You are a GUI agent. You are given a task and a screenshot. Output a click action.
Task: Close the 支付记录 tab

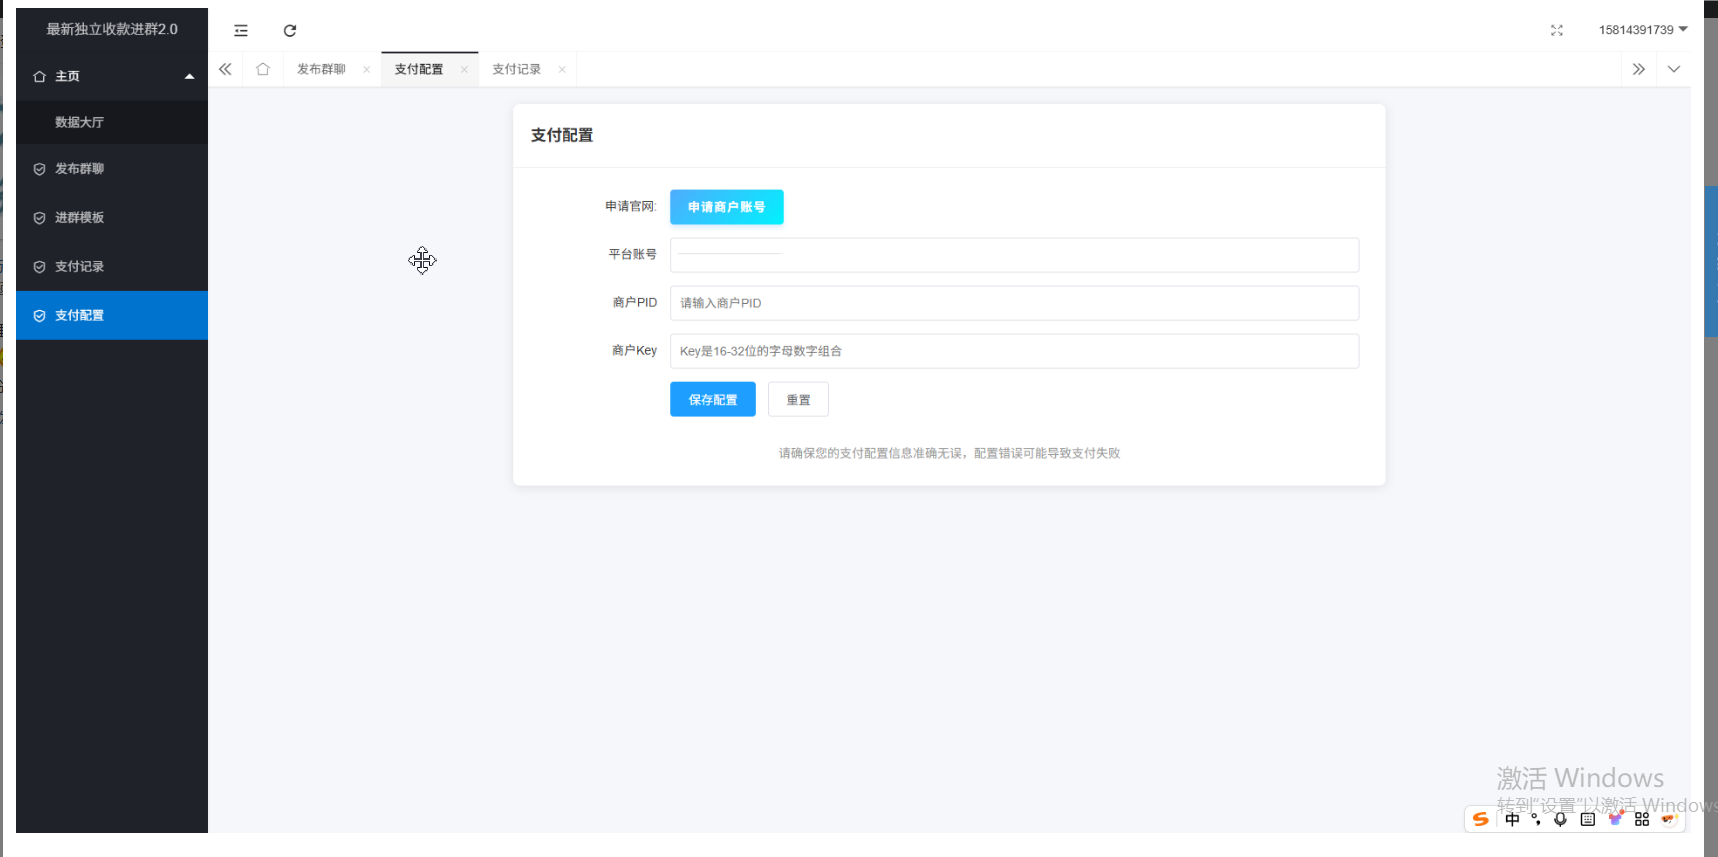(x=562, y=69)
